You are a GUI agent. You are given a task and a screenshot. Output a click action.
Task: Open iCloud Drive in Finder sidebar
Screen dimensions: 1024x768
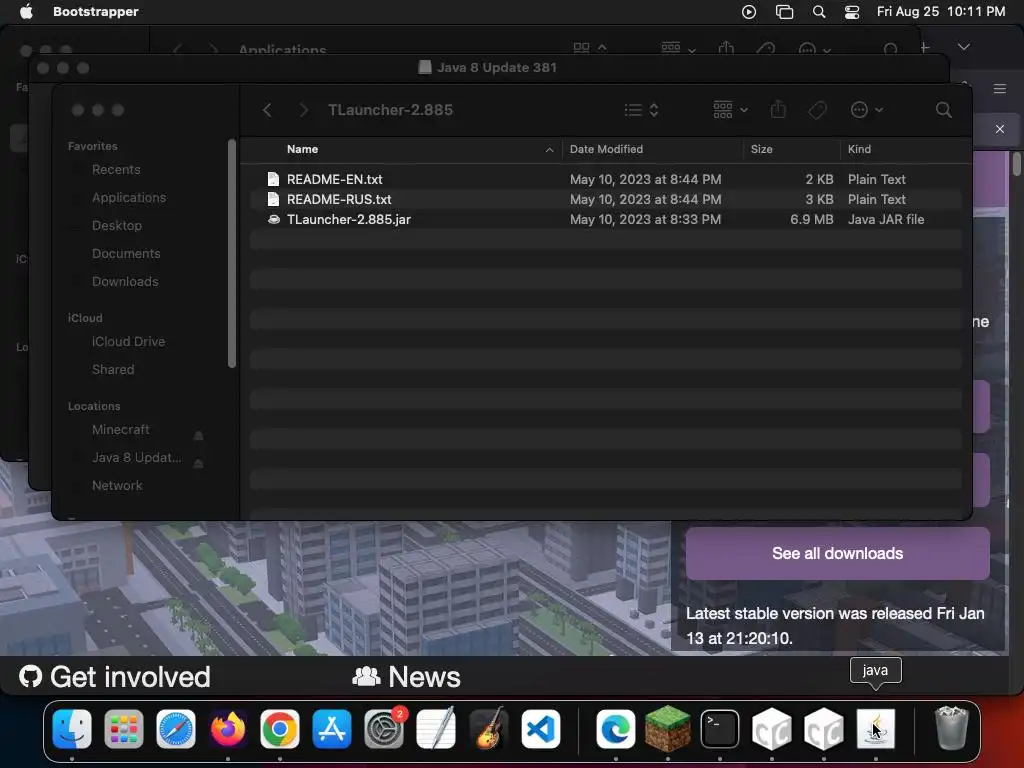click(128, 342)
